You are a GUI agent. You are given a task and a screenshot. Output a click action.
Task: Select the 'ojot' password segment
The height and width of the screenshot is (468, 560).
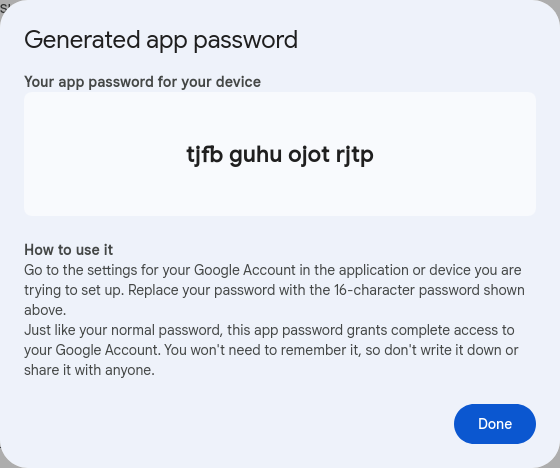309,155
